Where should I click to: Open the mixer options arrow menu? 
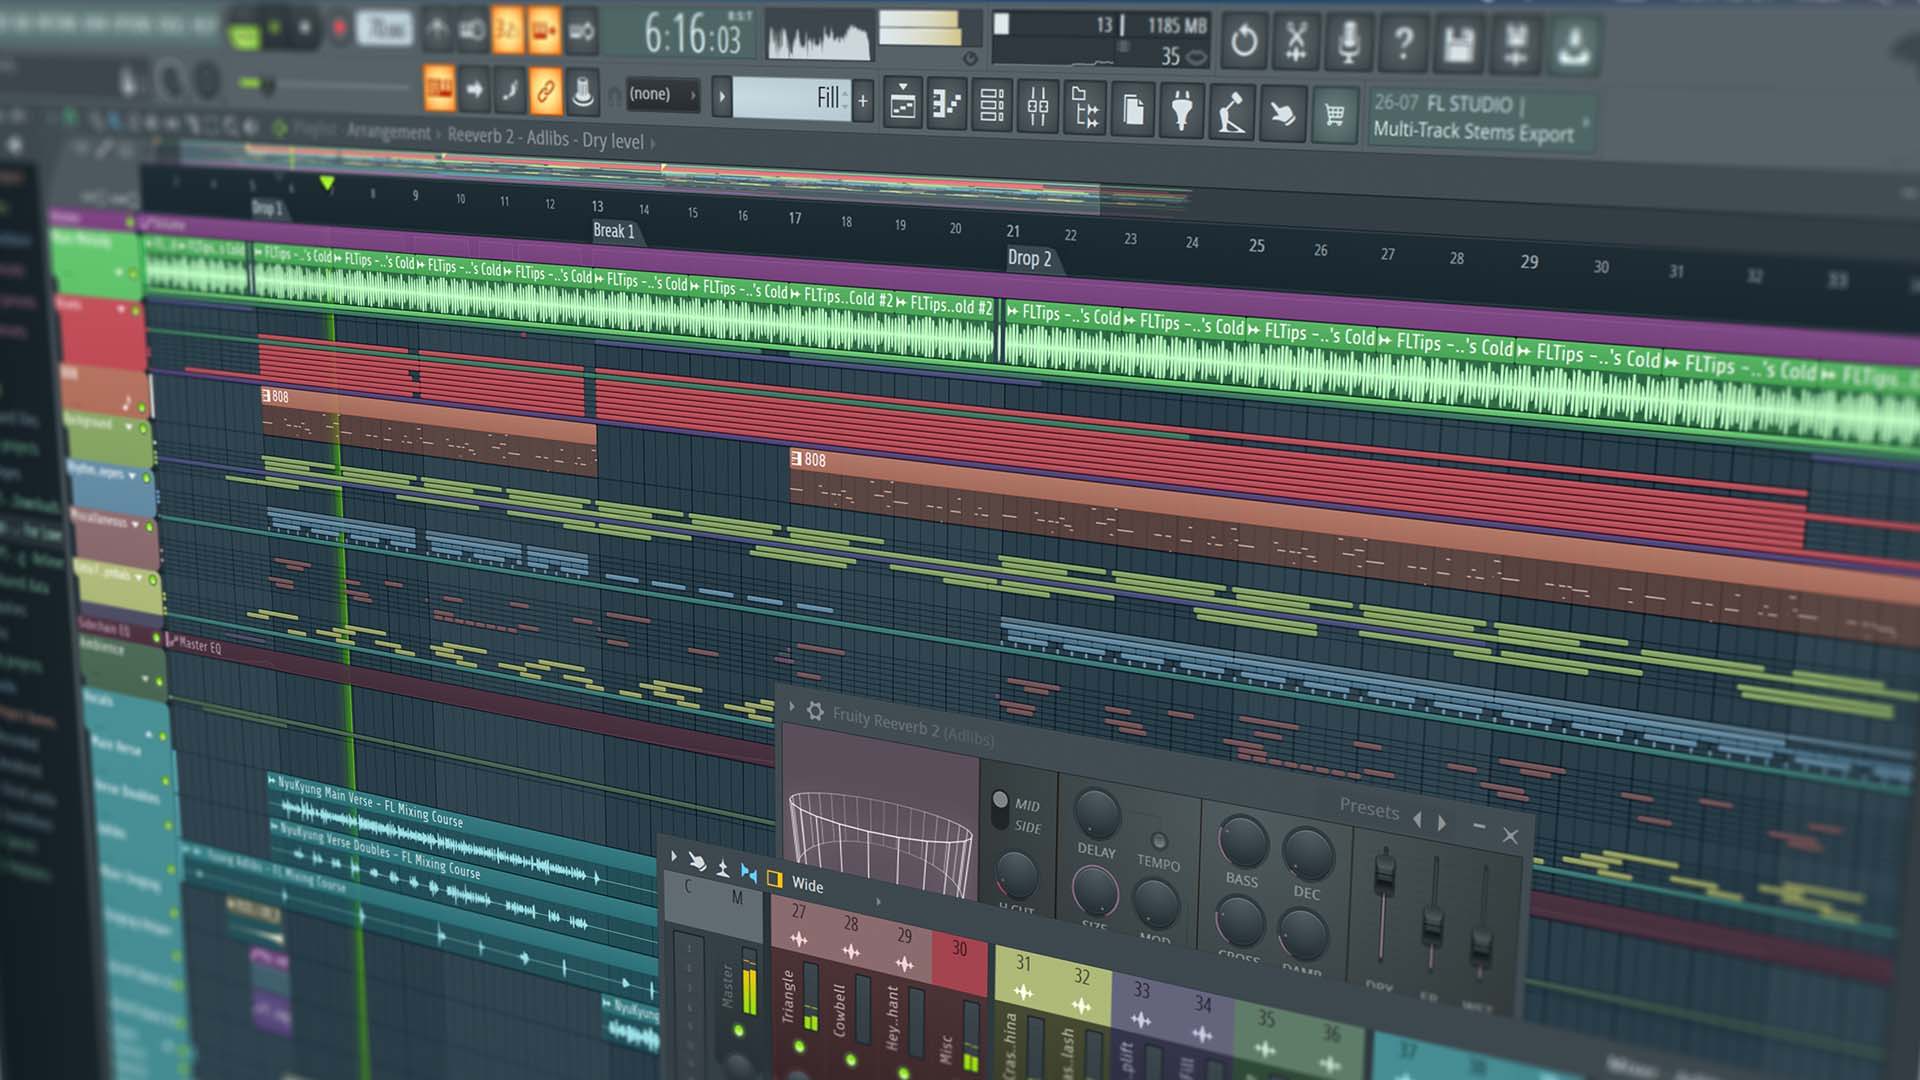(674, 857)
